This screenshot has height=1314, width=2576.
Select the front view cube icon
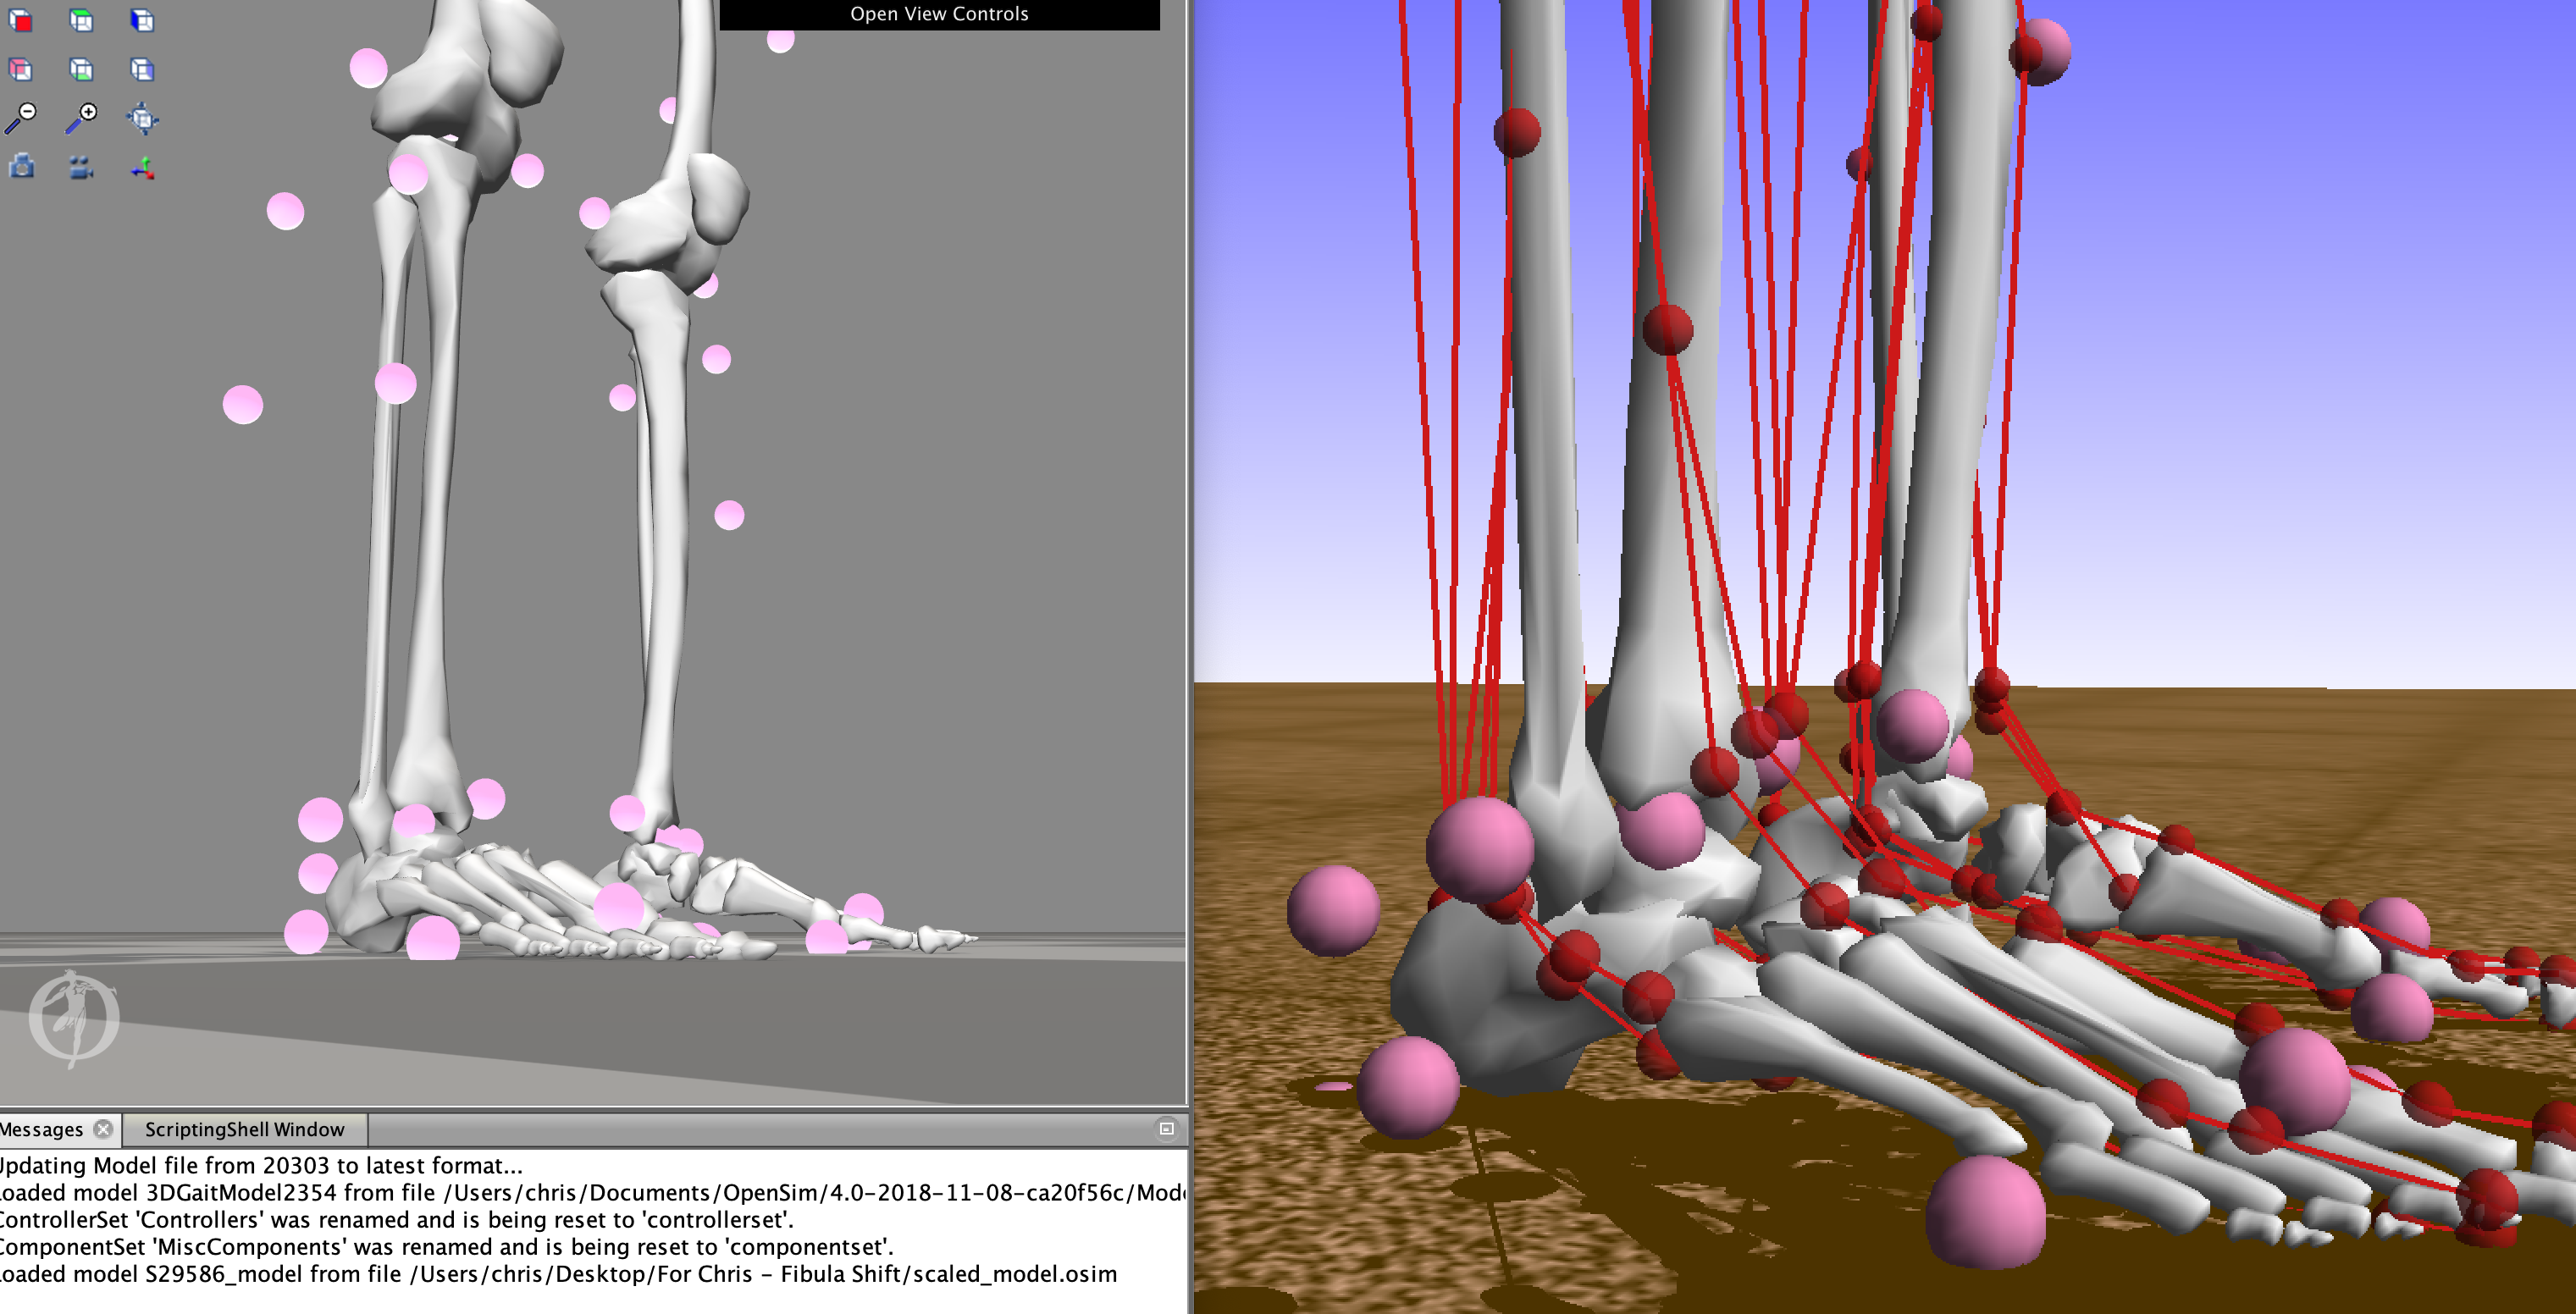pos(21,21)
